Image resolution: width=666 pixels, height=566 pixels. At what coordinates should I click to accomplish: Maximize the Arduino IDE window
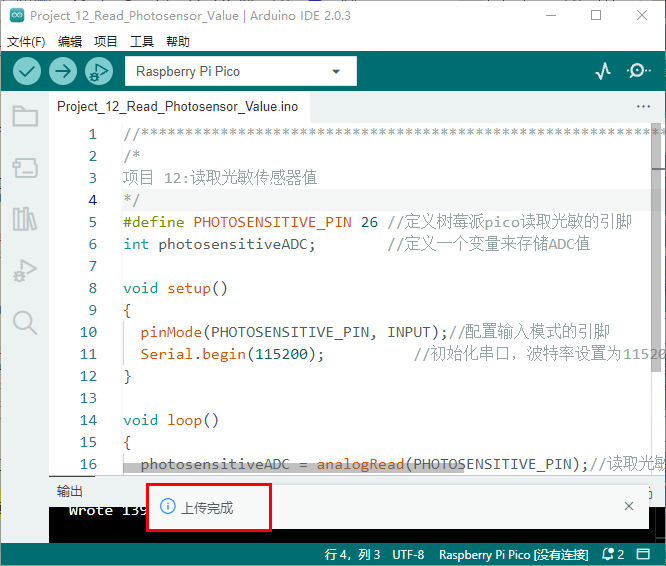(x=596, y=15)
